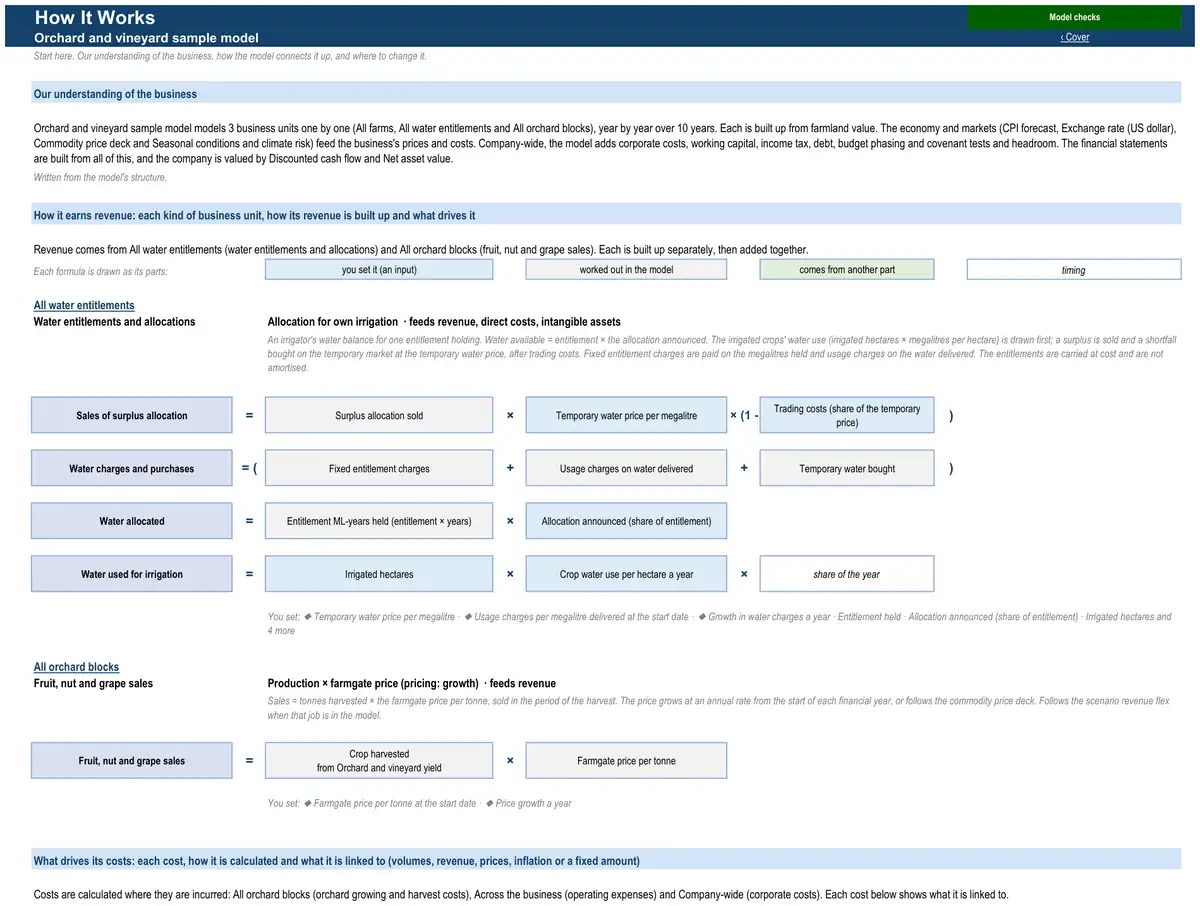The height and width of the screenshot is (906, 1200).
Task: Click the Farmgate price per tonne box
Action: (626, 761)
